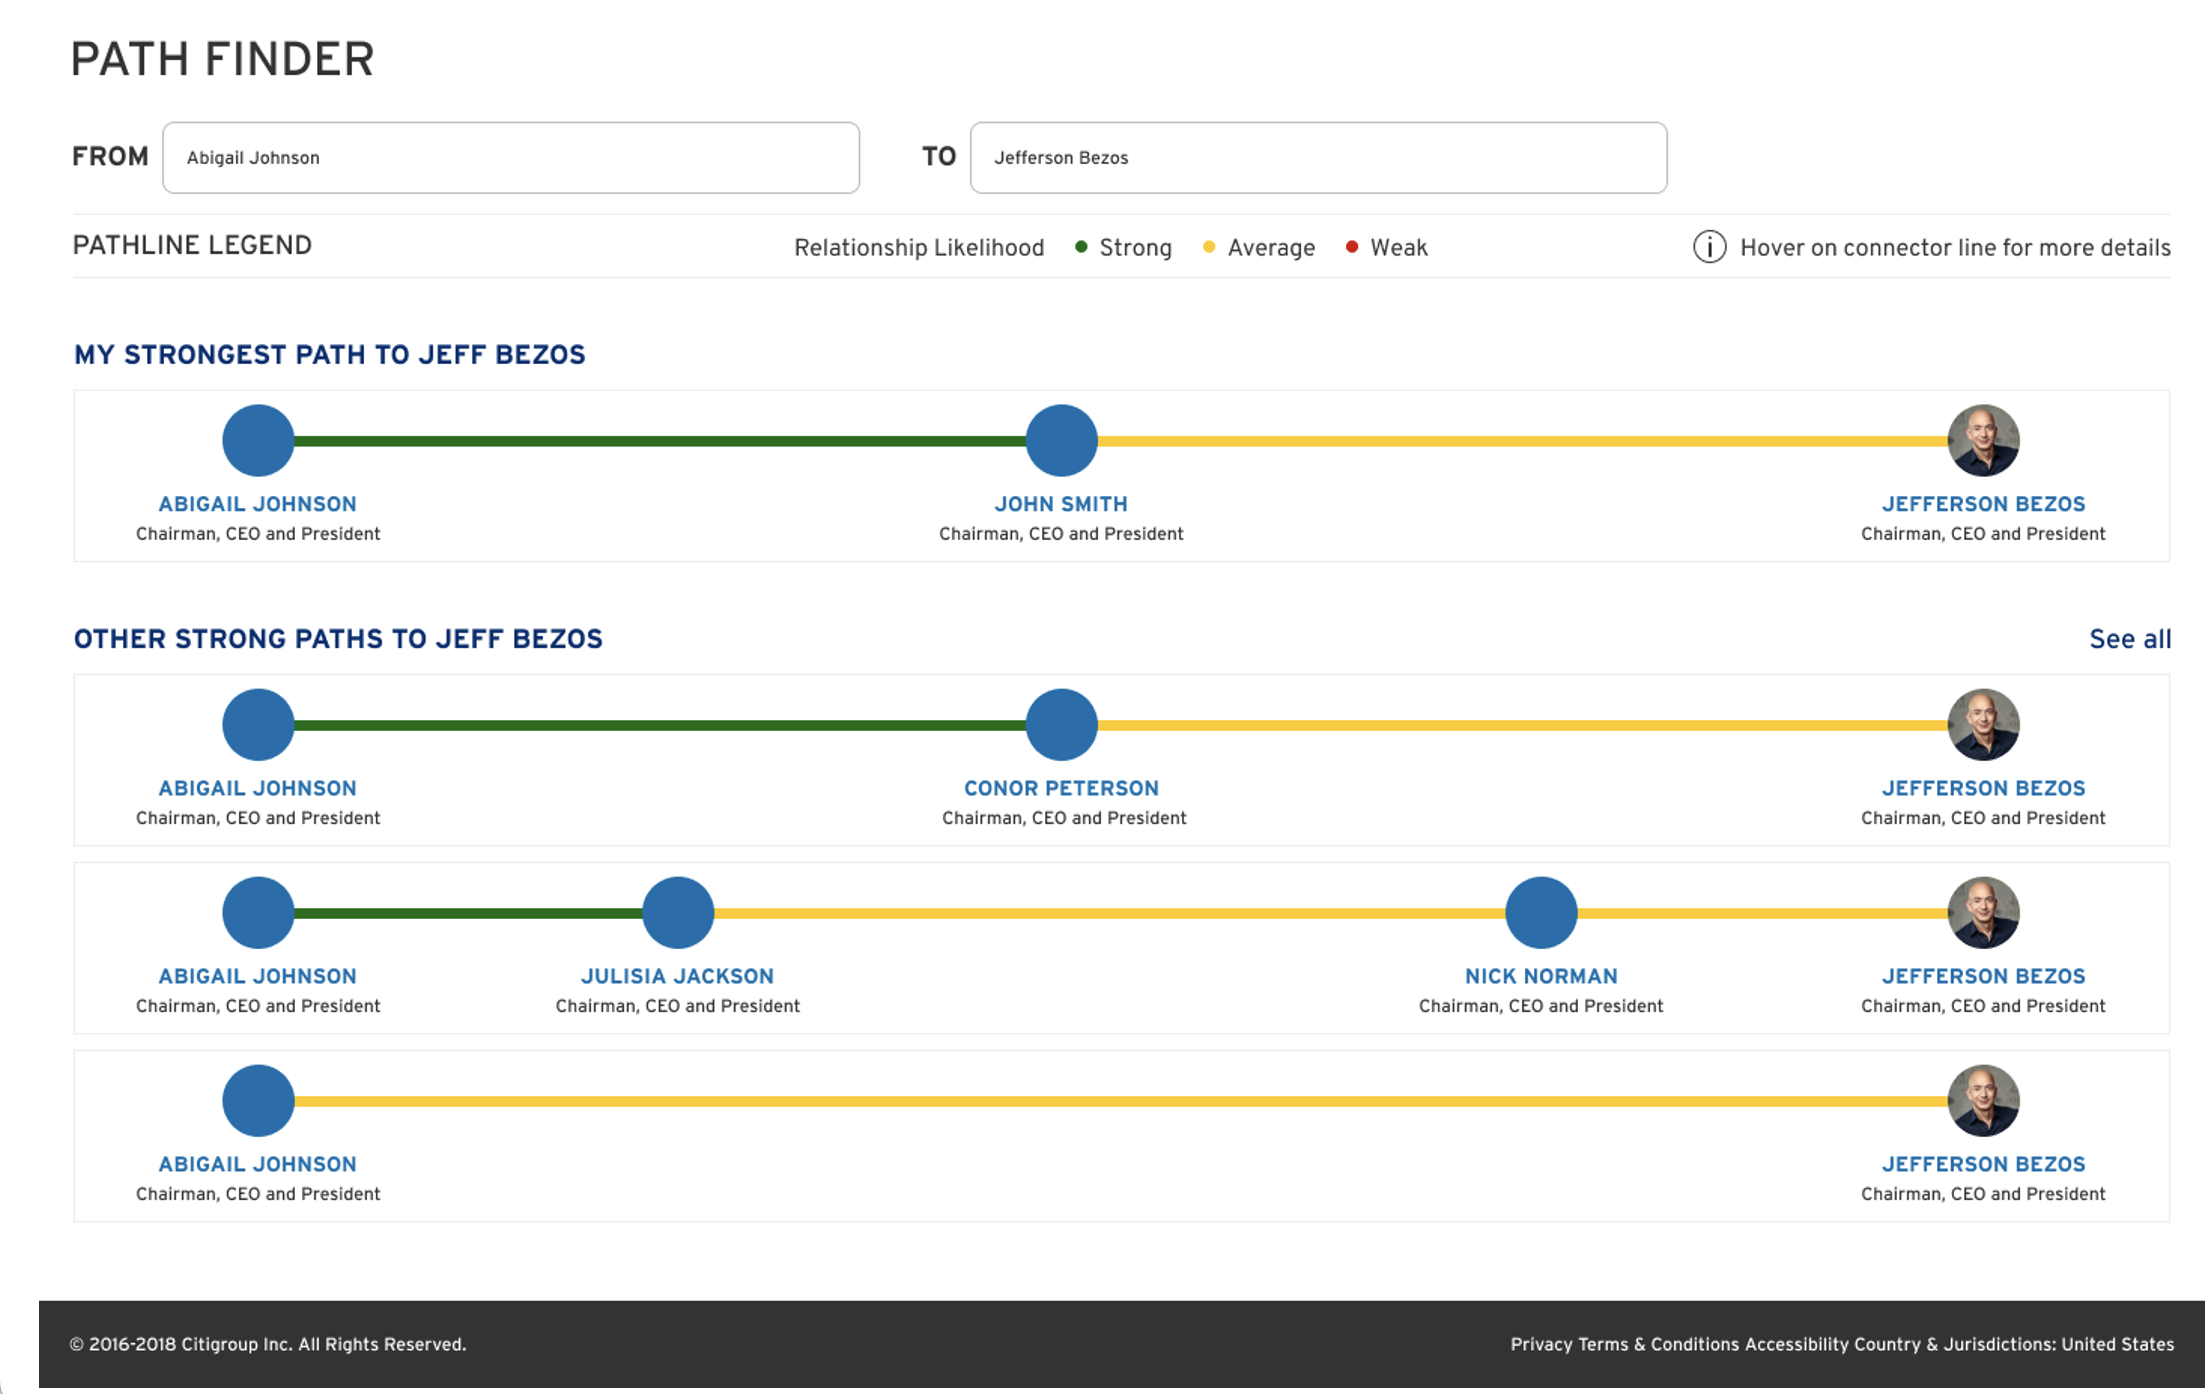Click the FROM field with Abigail Johnson
Screen dimensions: 2210x1394
pyautogui.click(x=510, y=158)
